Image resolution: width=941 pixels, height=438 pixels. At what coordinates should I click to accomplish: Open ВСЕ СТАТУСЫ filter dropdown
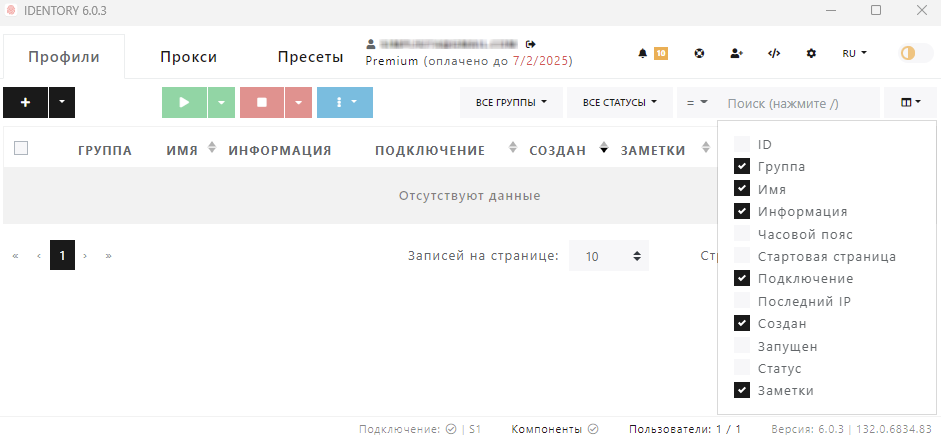pos(620,103)
